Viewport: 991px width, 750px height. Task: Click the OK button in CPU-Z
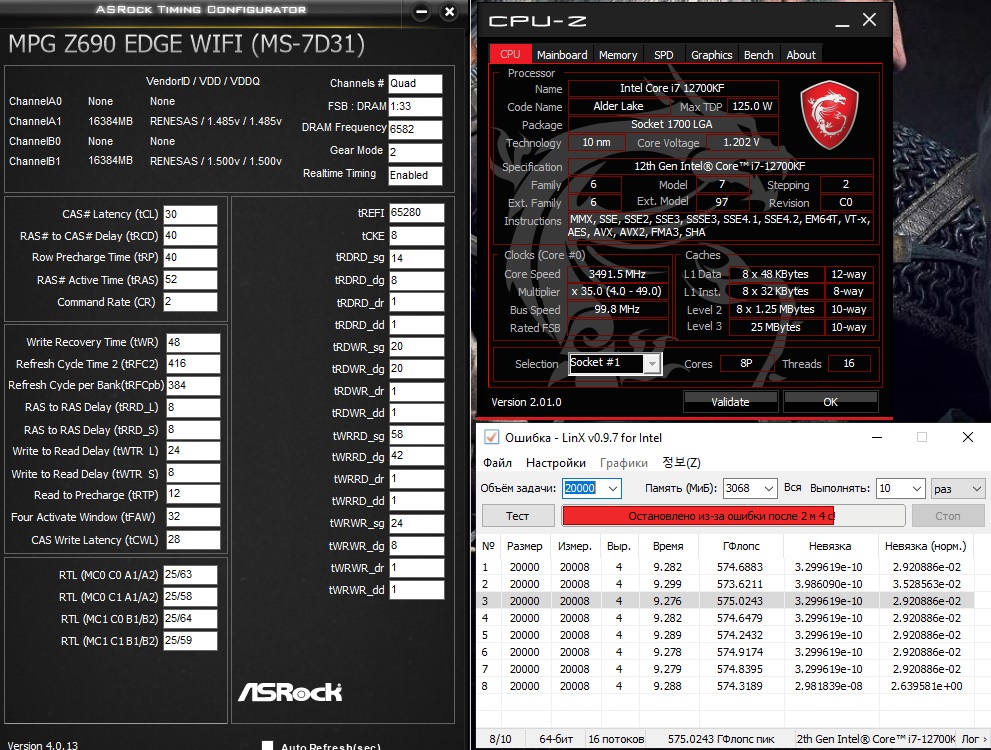tap(830, 402)
